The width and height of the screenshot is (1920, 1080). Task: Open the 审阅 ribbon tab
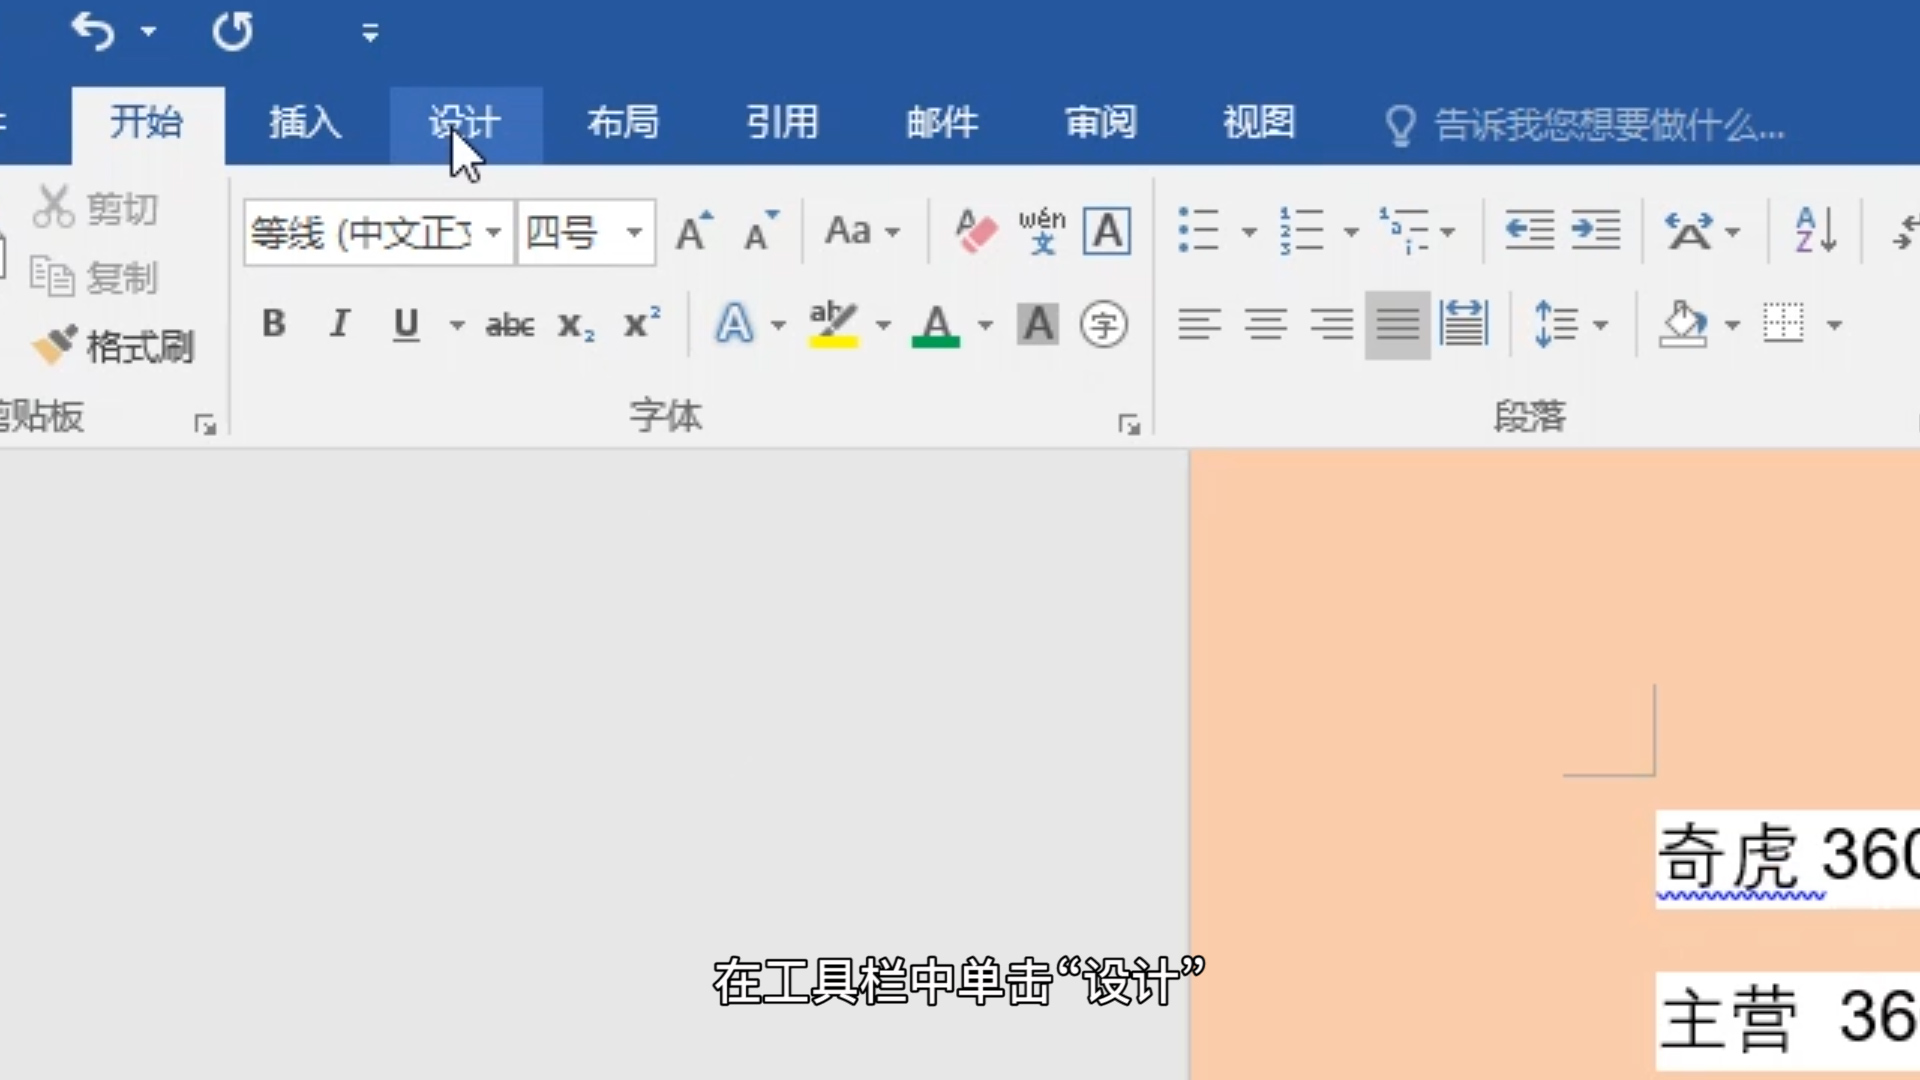tap(1100, 123)
